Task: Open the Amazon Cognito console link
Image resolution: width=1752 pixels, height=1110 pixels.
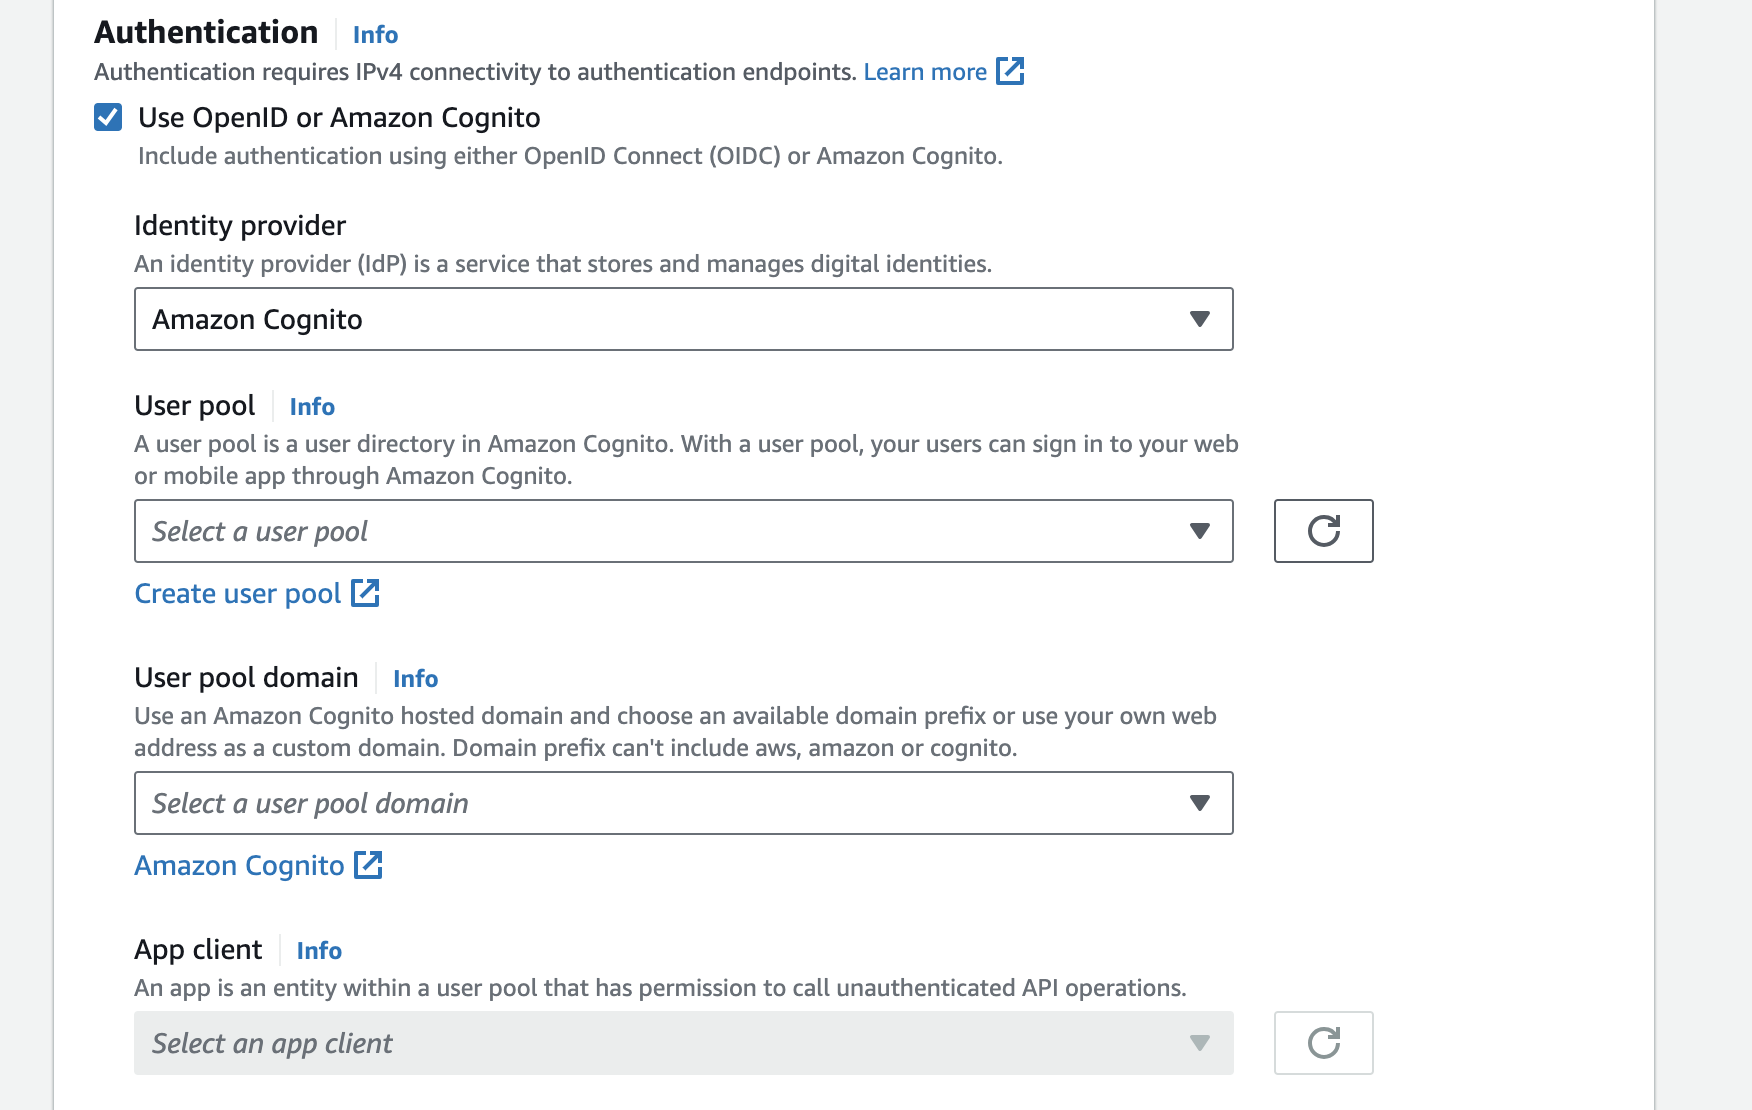Action: 239,866
